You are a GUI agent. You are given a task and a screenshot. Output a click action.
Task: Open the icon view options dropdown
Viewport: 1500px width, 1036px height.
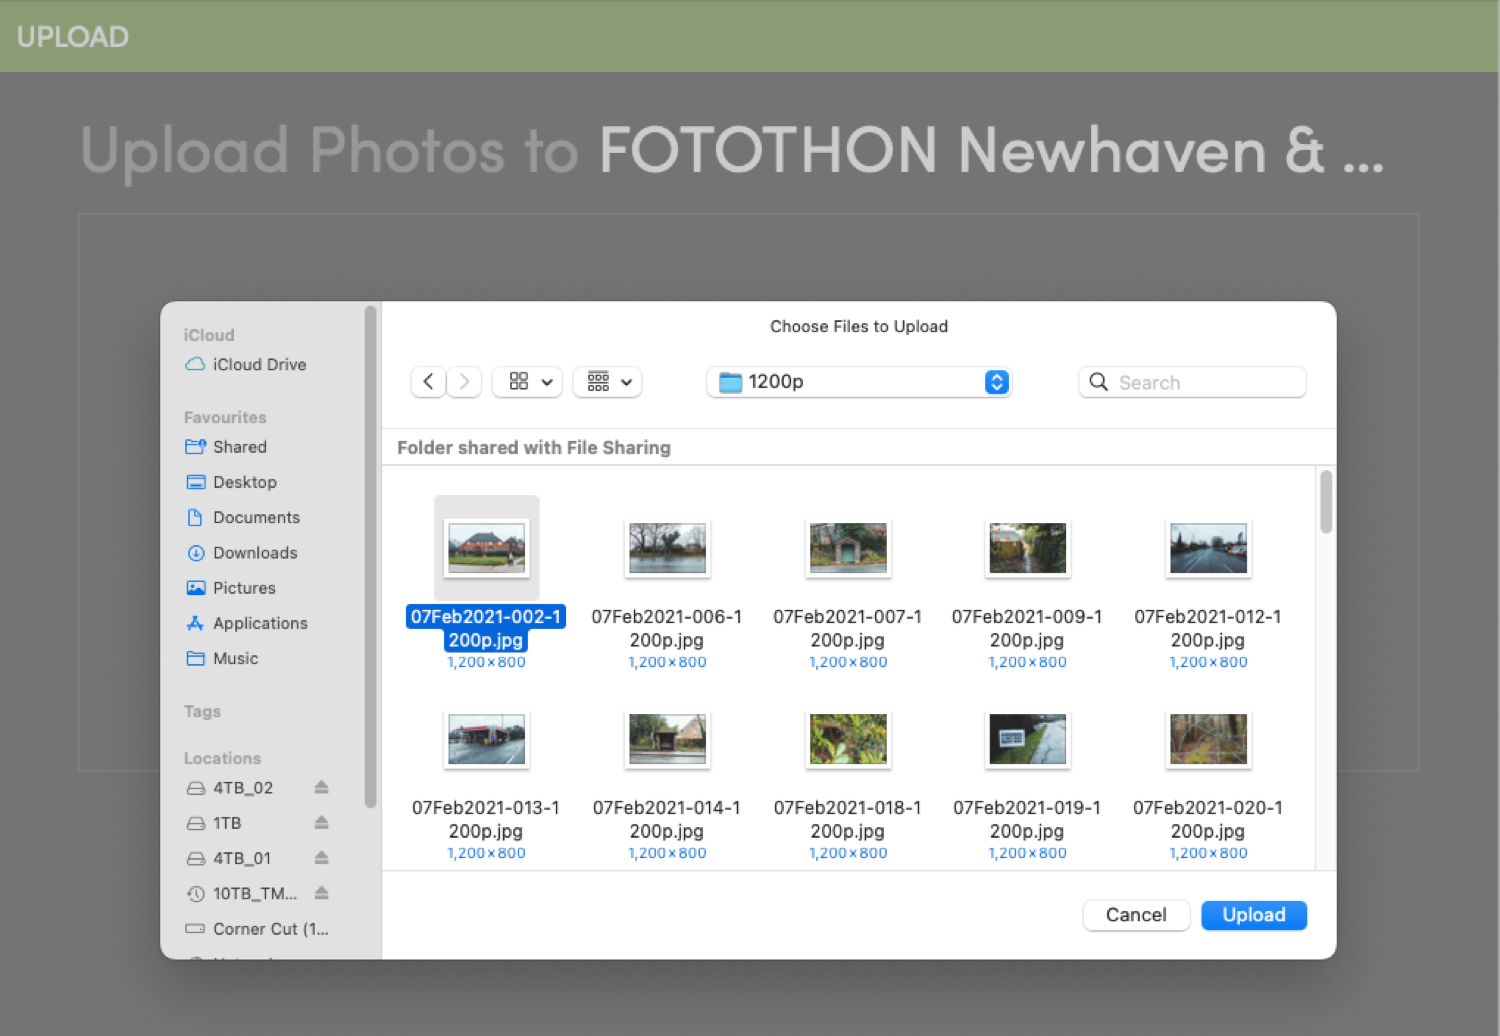point(528,382)
